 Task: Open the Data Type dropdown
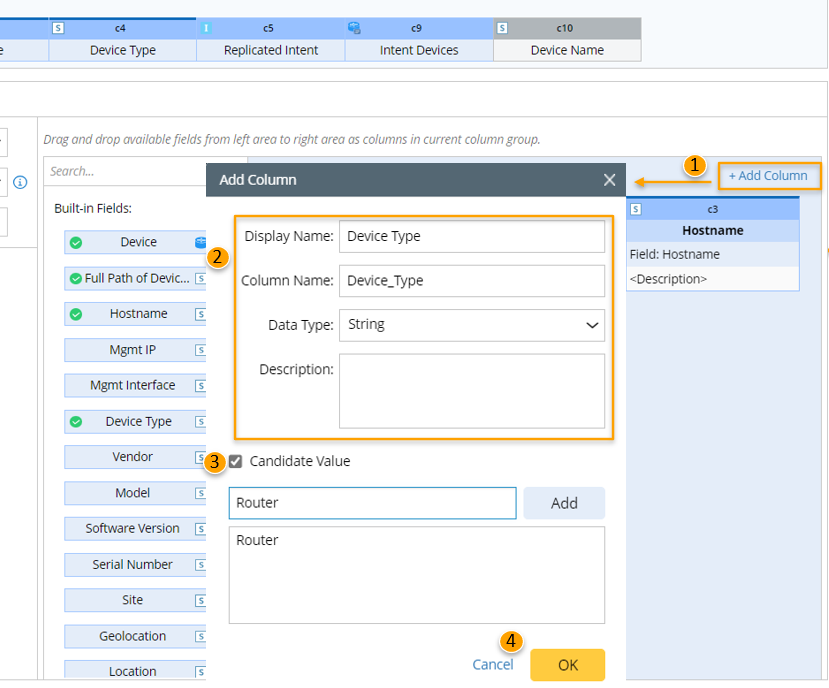(x=471, y=325)
